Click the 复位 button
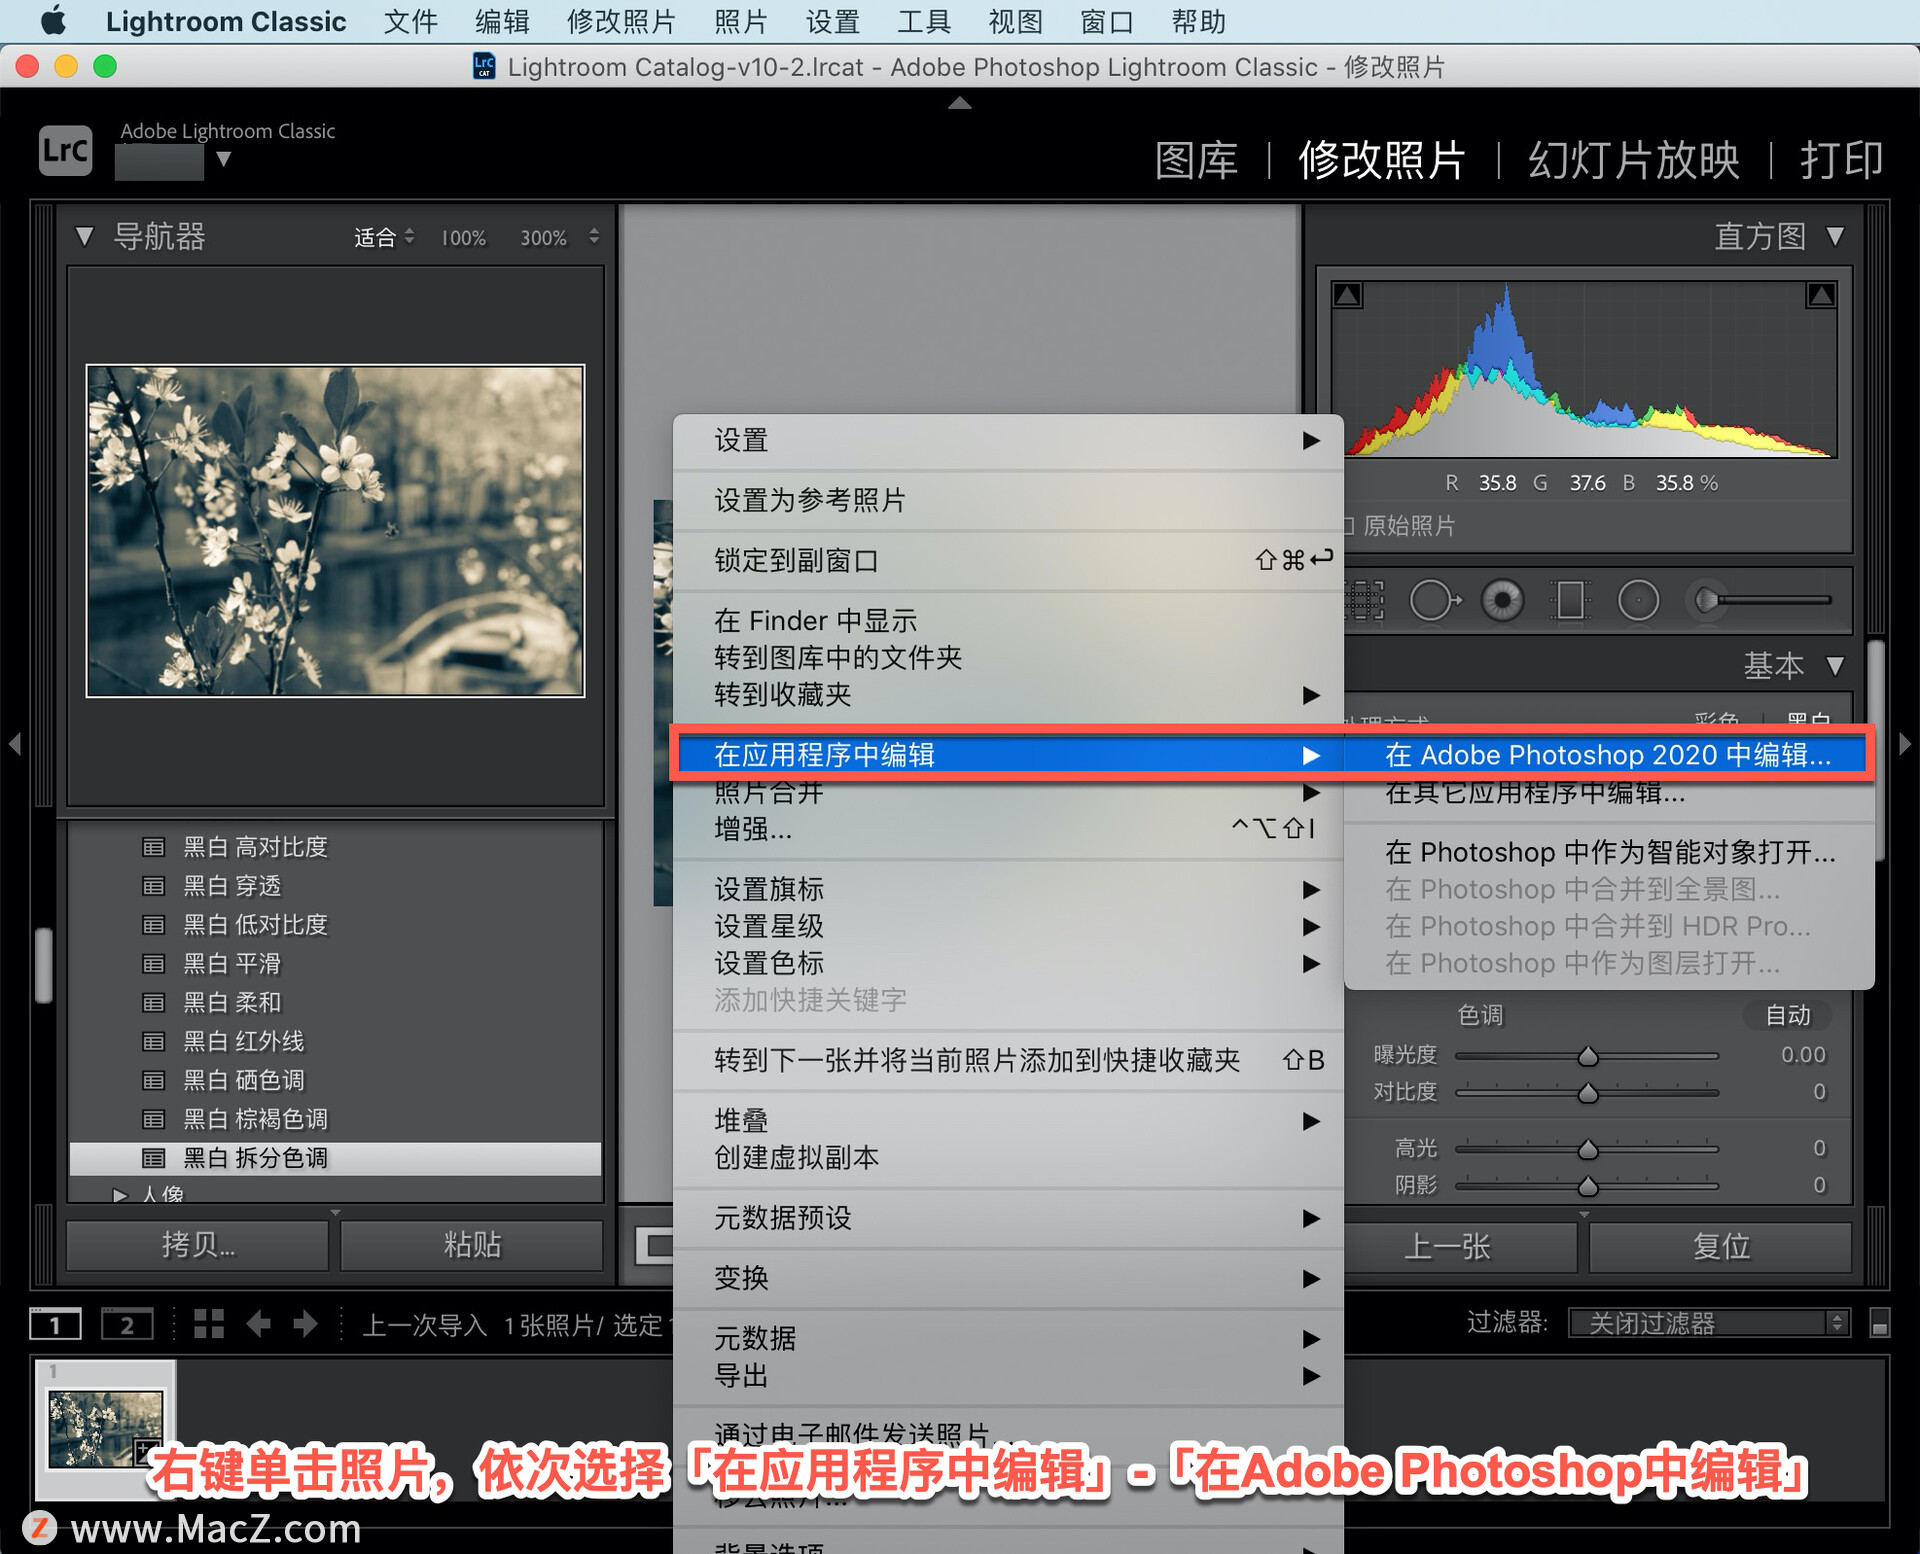Viewport: 1920px width, 1554px height. point(1720,1246)
